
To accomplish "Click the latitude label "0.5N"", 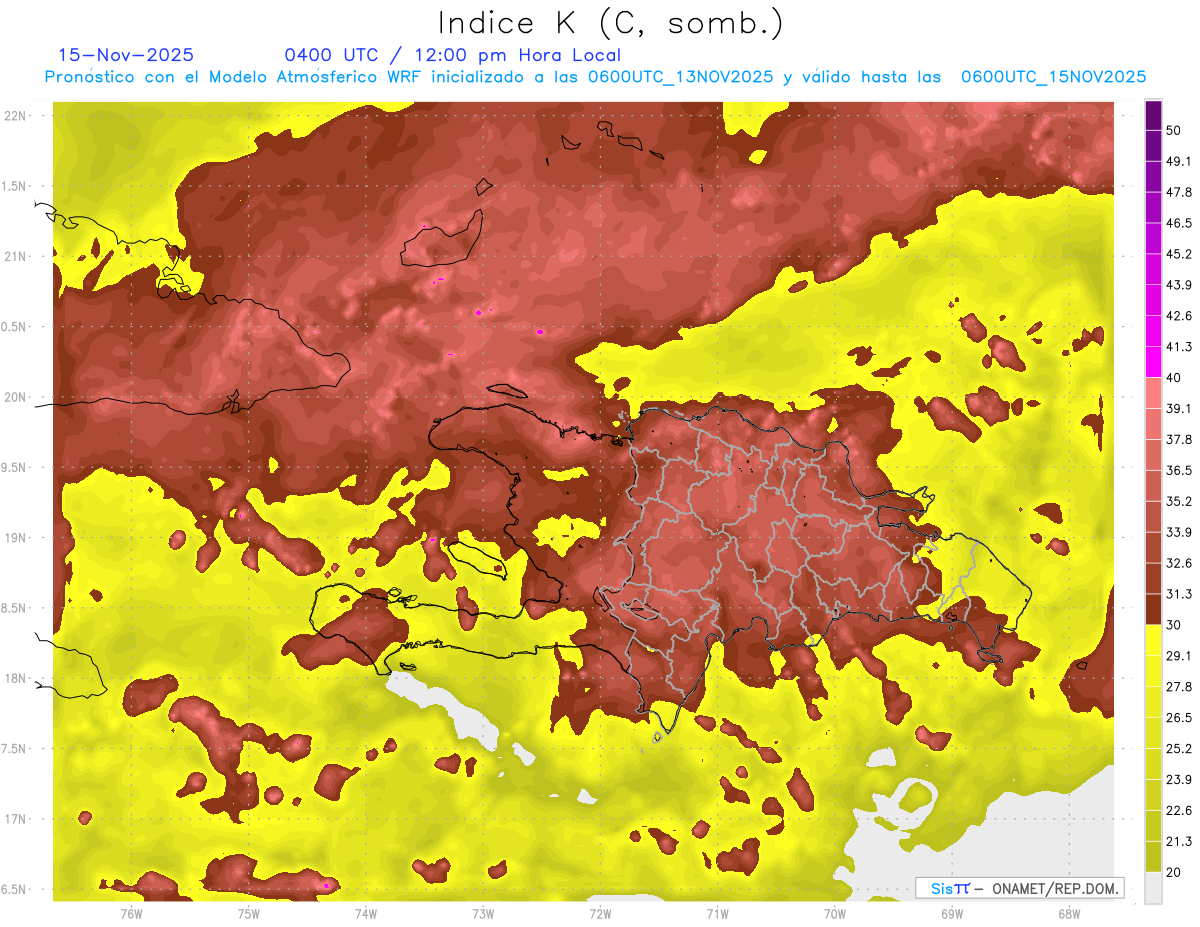I will point(15,327).
